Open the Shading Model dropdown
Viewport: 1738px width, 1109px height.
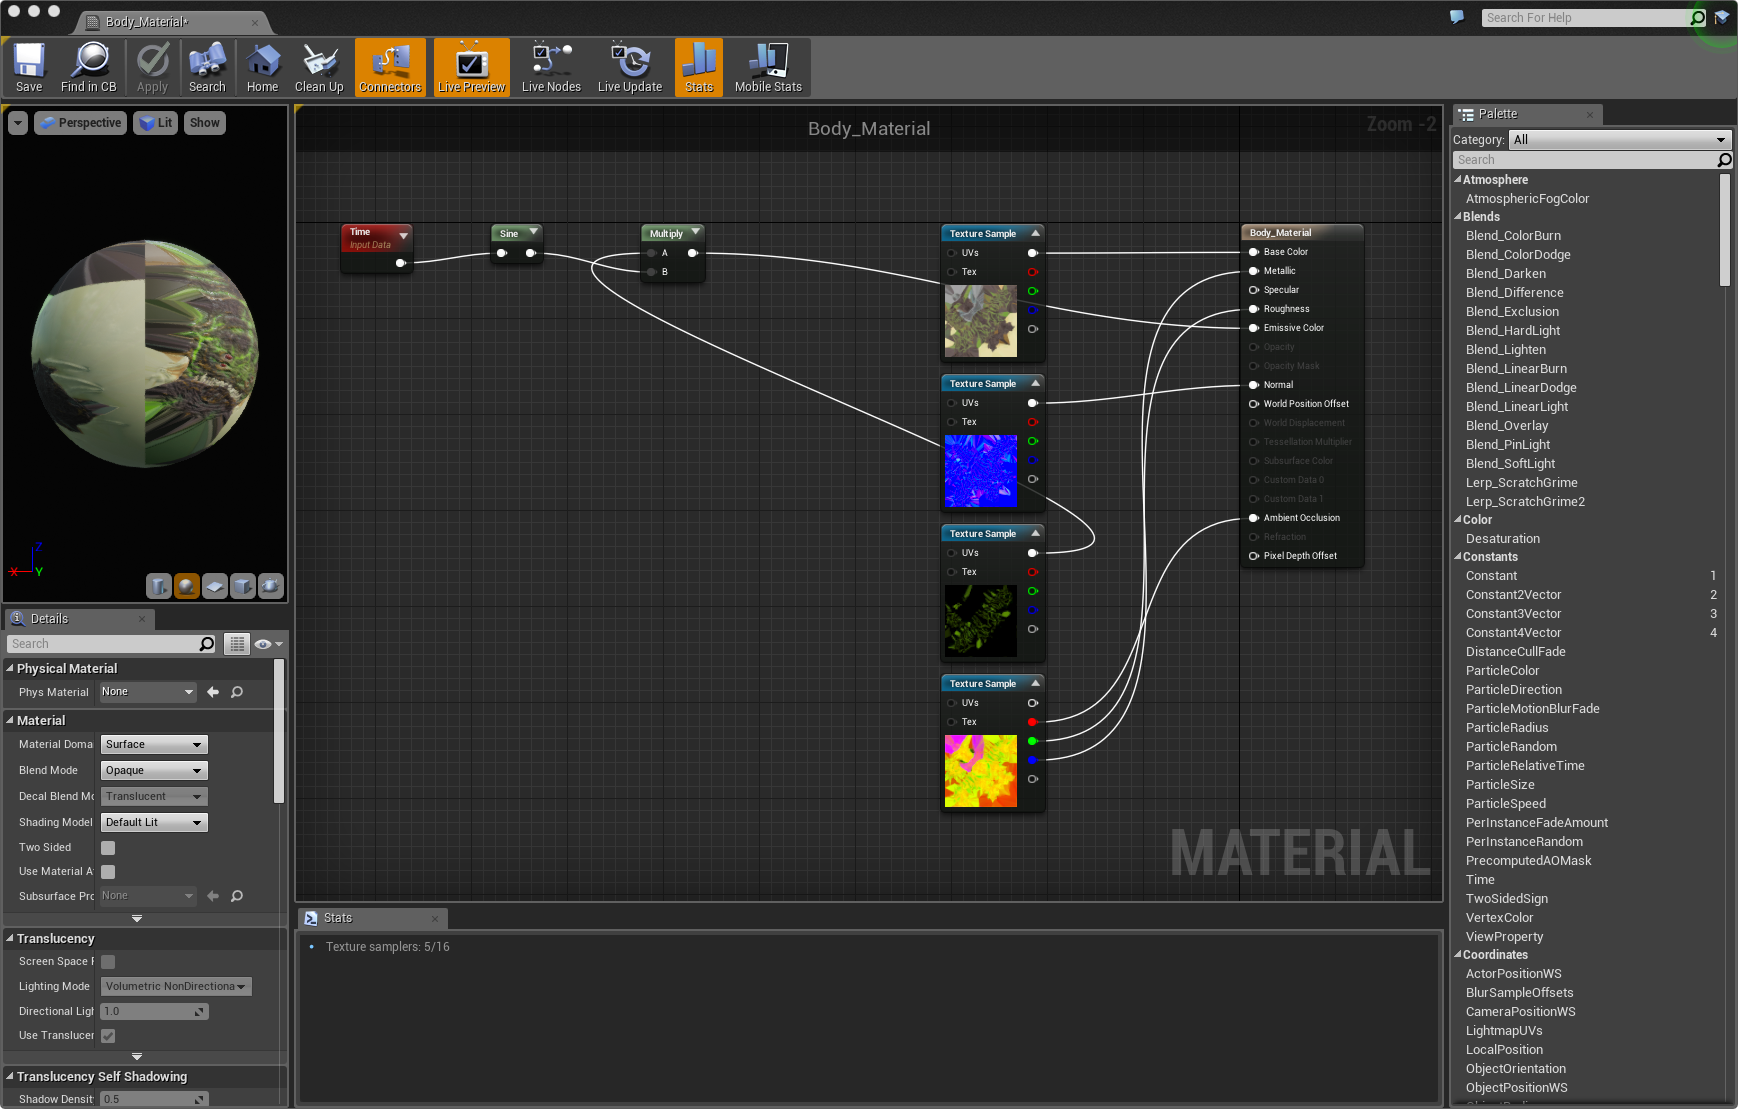click(154, 823)
